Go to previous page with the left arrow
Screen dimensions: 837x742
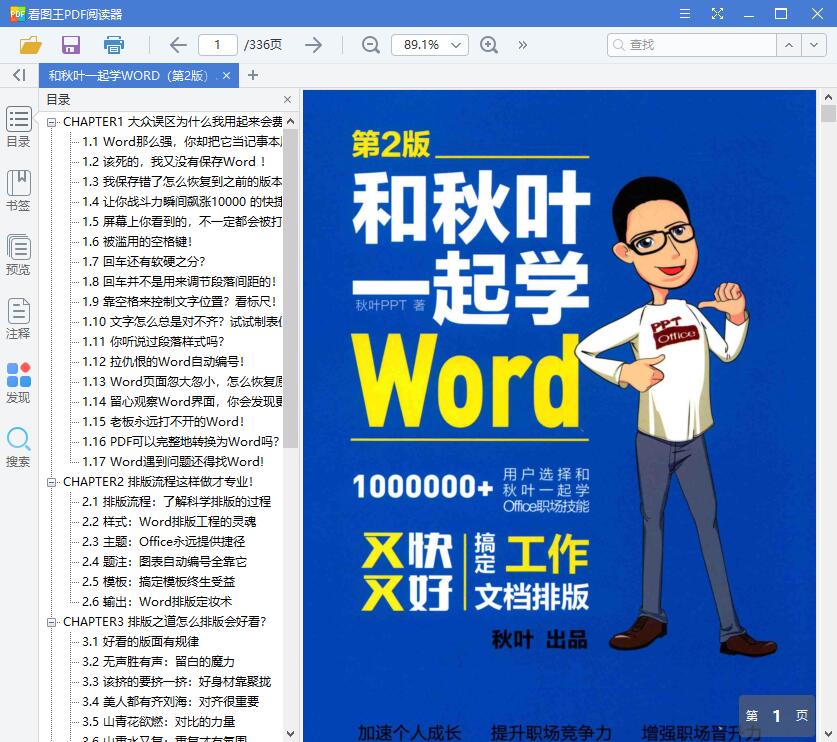(178, 45)
